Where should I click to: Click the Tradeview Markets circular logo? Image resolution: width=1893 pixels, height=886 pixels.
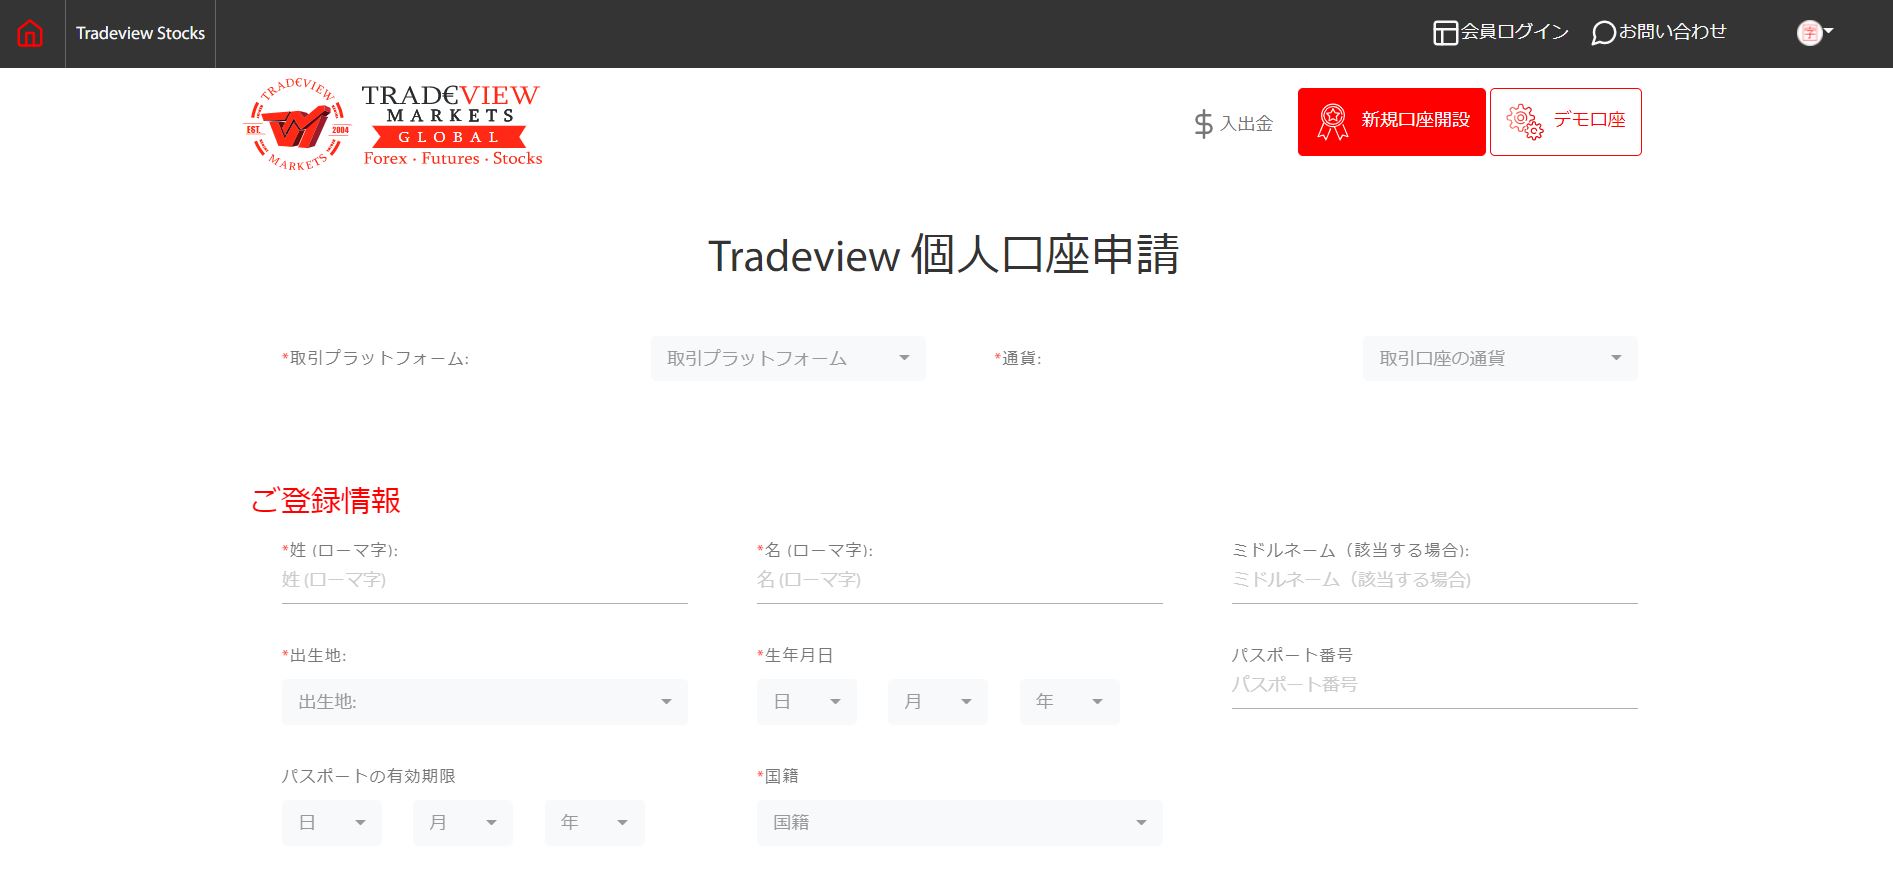[x=298, y=124]
